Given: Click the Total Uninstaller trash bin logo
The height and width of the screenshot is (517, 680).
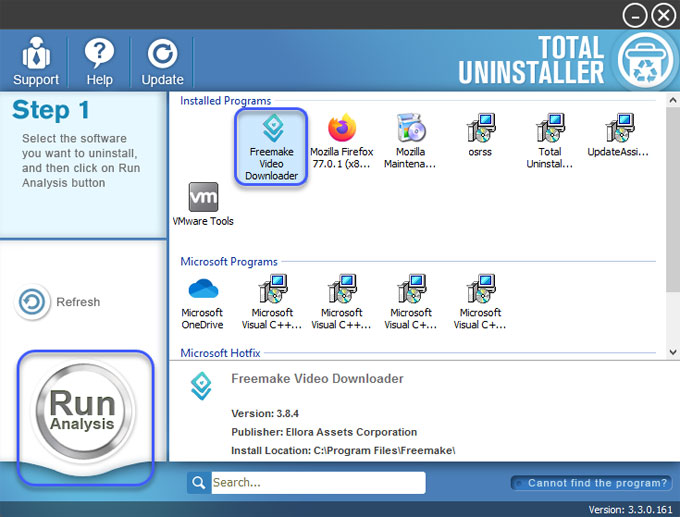Looking at the screenshot, I should point(645,61).
